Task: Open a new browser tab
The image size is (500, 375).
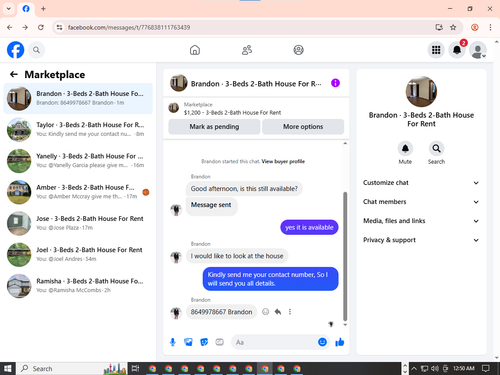Action: [43, 9]
